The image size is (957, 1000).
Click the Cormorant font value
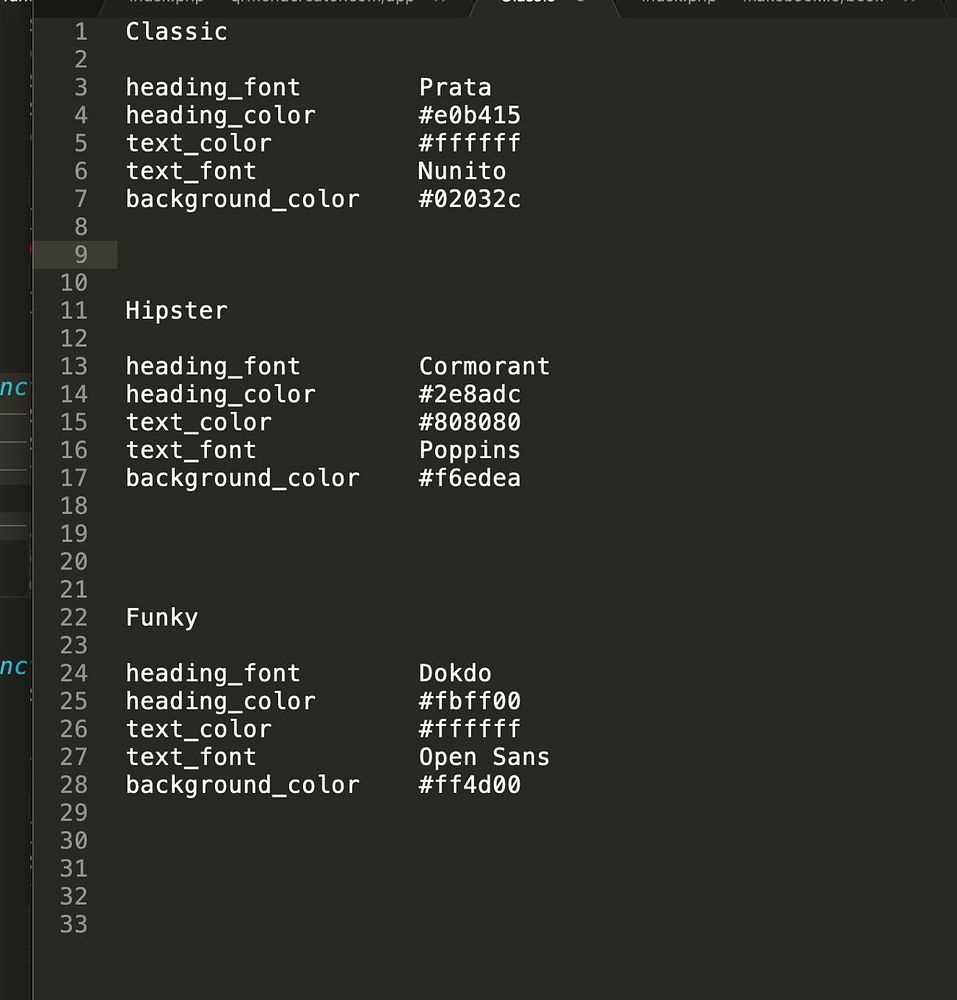(484, 366)
